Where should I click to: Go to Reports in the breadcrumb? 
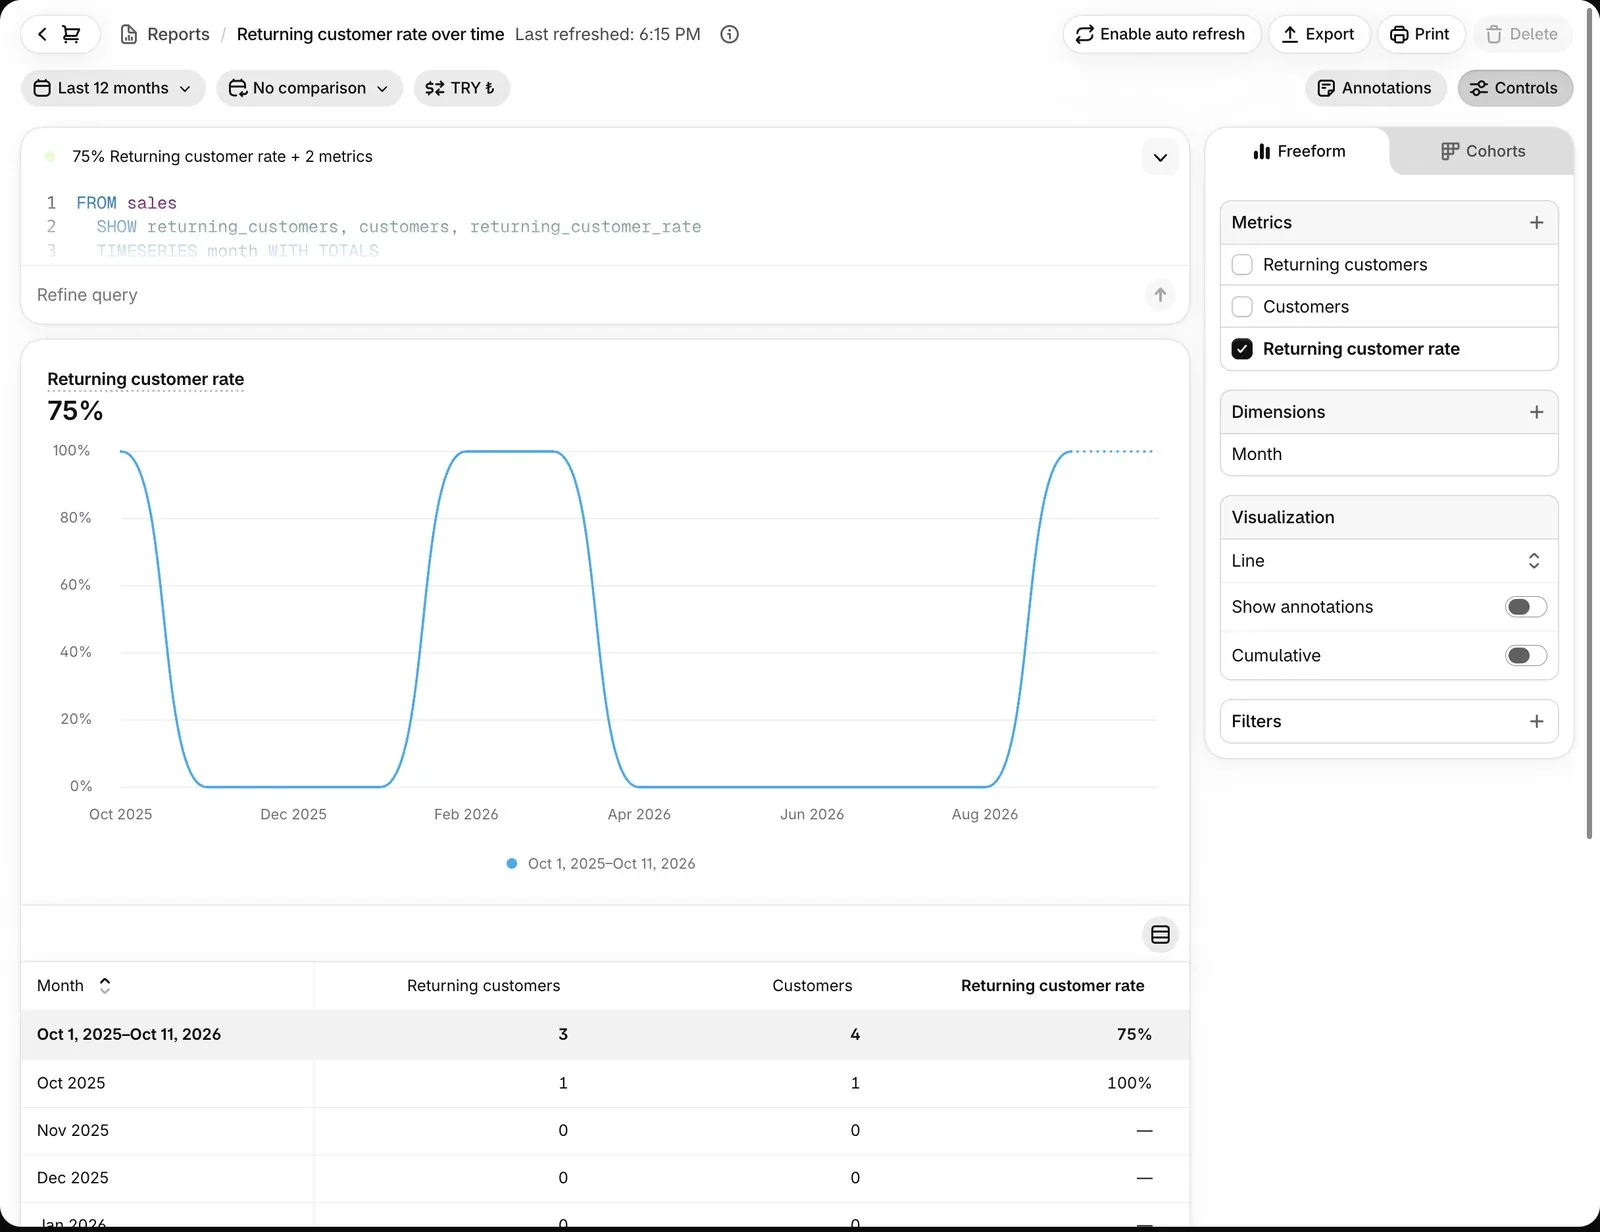pyautogui.click(x=178, y=34)
